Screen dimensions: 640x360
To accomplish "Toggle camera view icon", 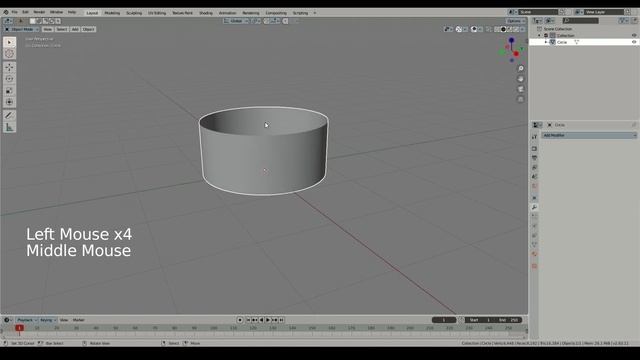I will coord(521,89).
